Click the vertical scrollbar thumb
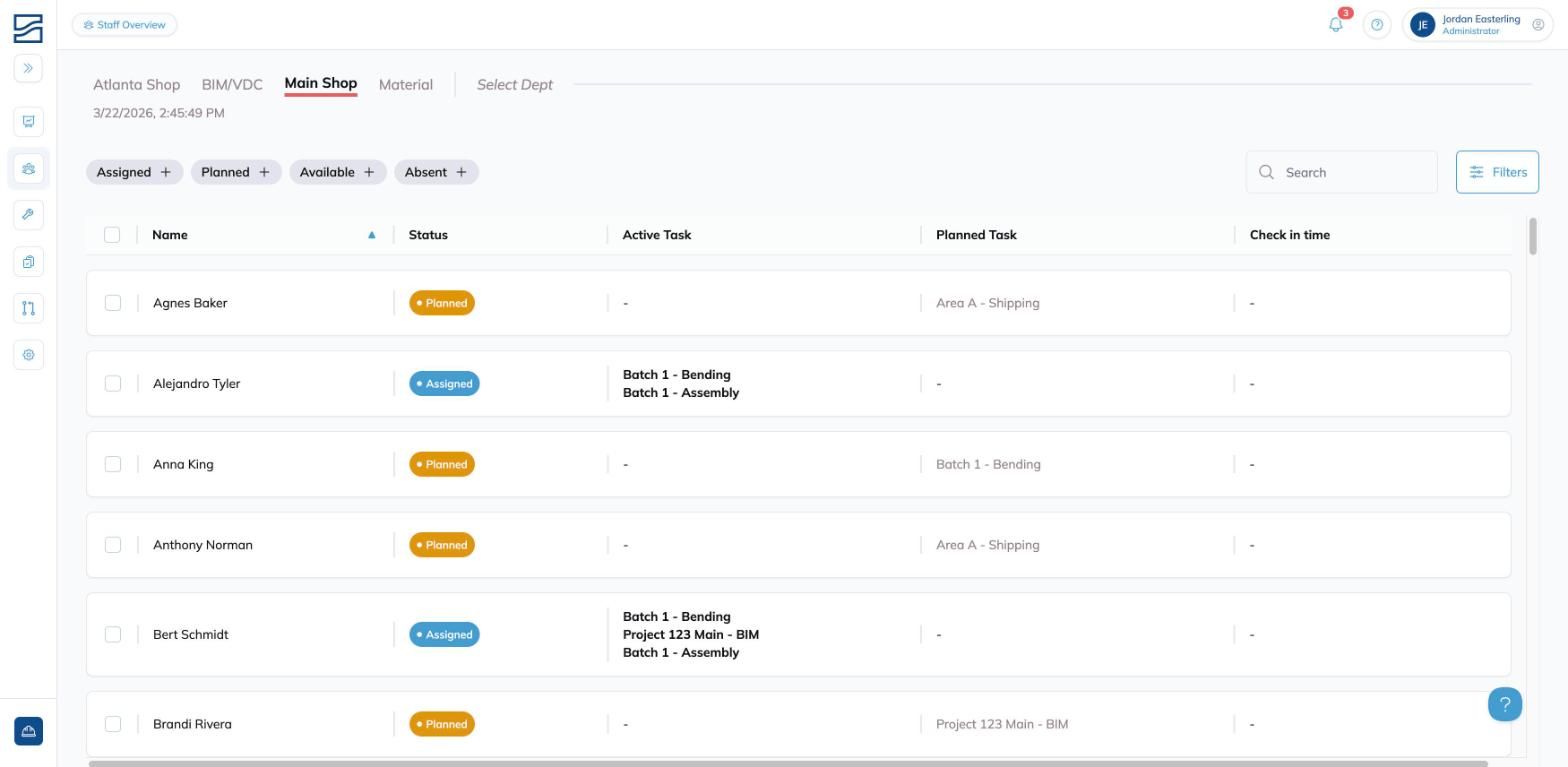This screenshot has height=767, width=1568. [x=1533, y=236]
